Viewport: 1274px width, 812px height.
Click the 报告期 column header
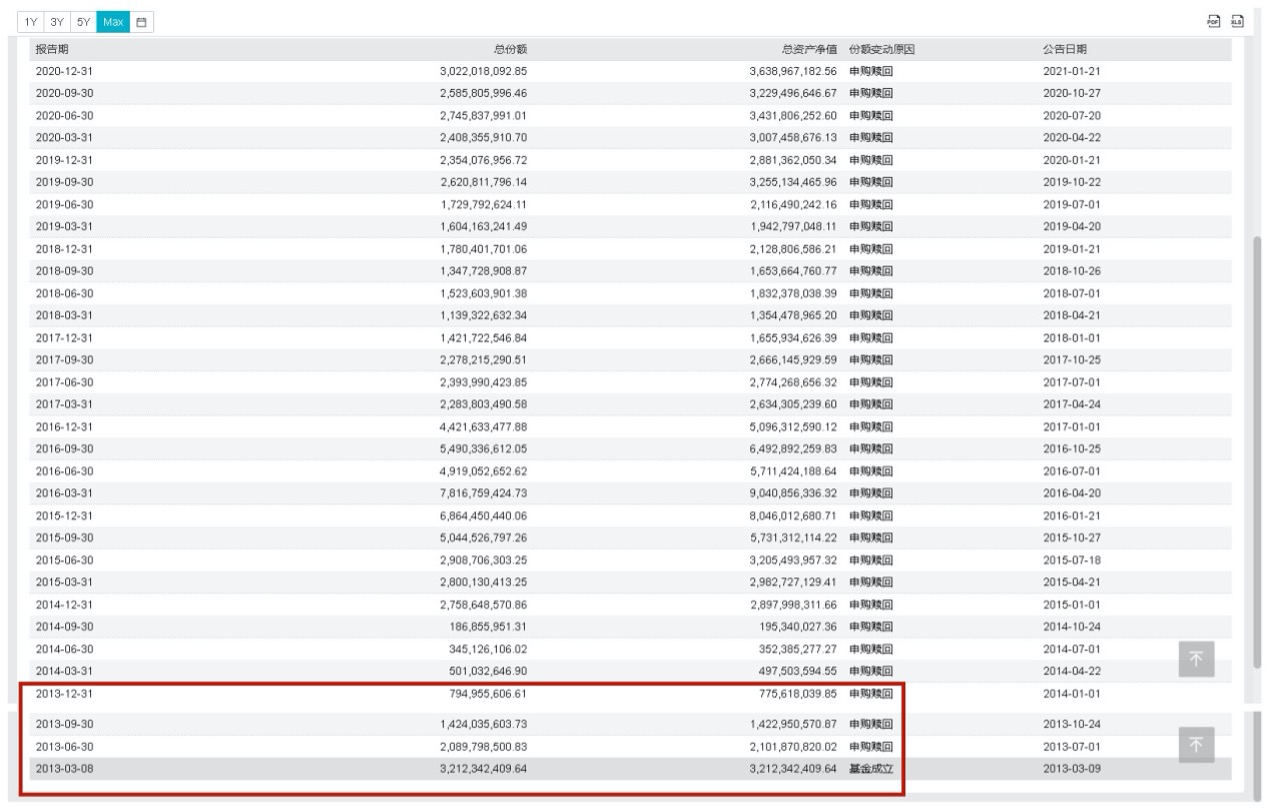click(x=52, y=49)
